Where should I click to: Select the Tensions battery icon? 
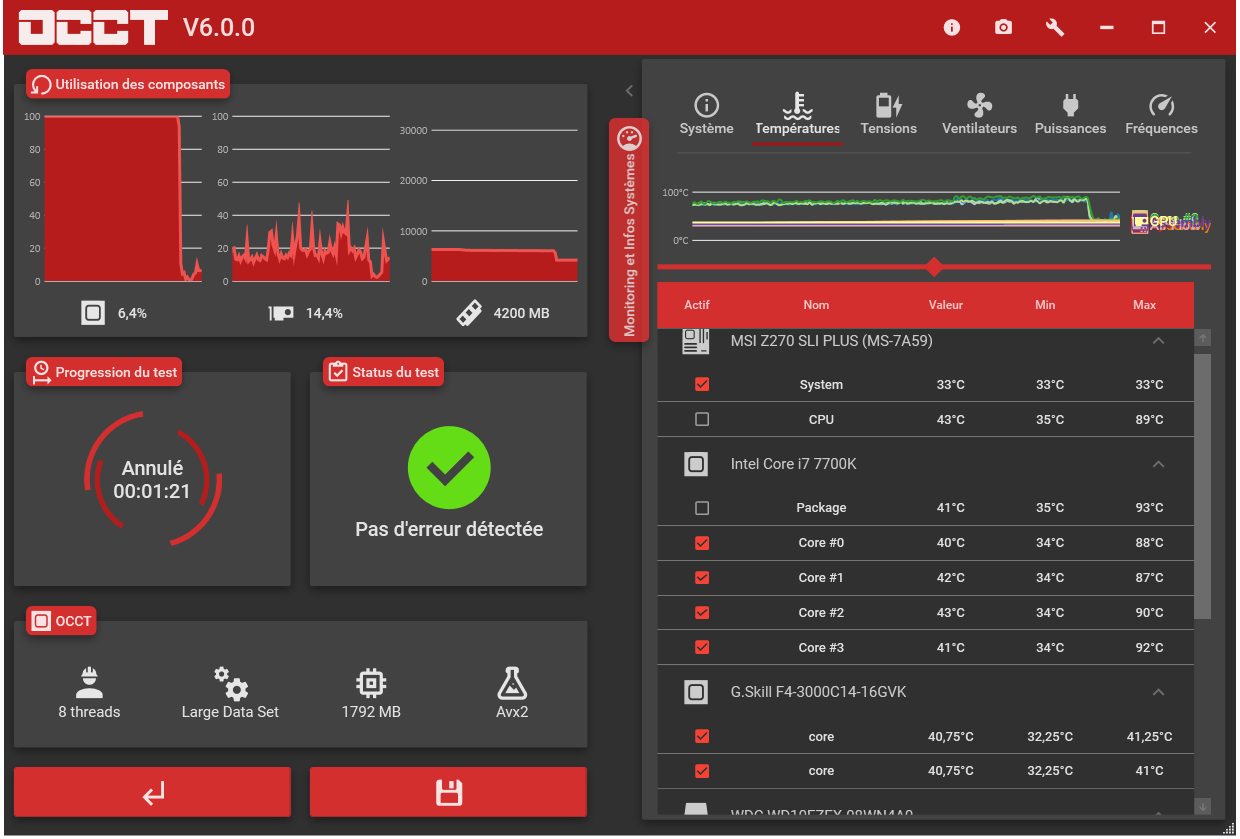click(889, 105)
